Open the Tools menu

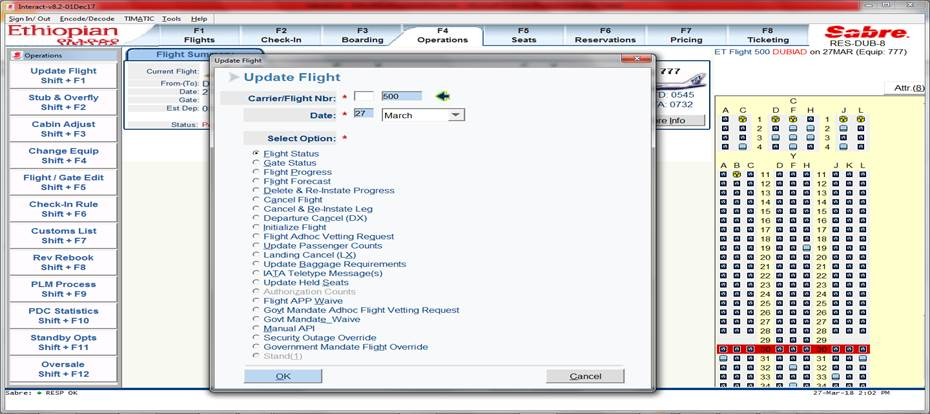coord(171,18)
